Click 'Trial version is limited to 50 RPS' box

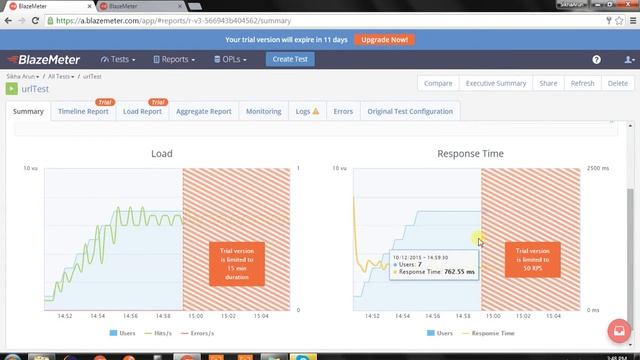[x=533, y=260]
